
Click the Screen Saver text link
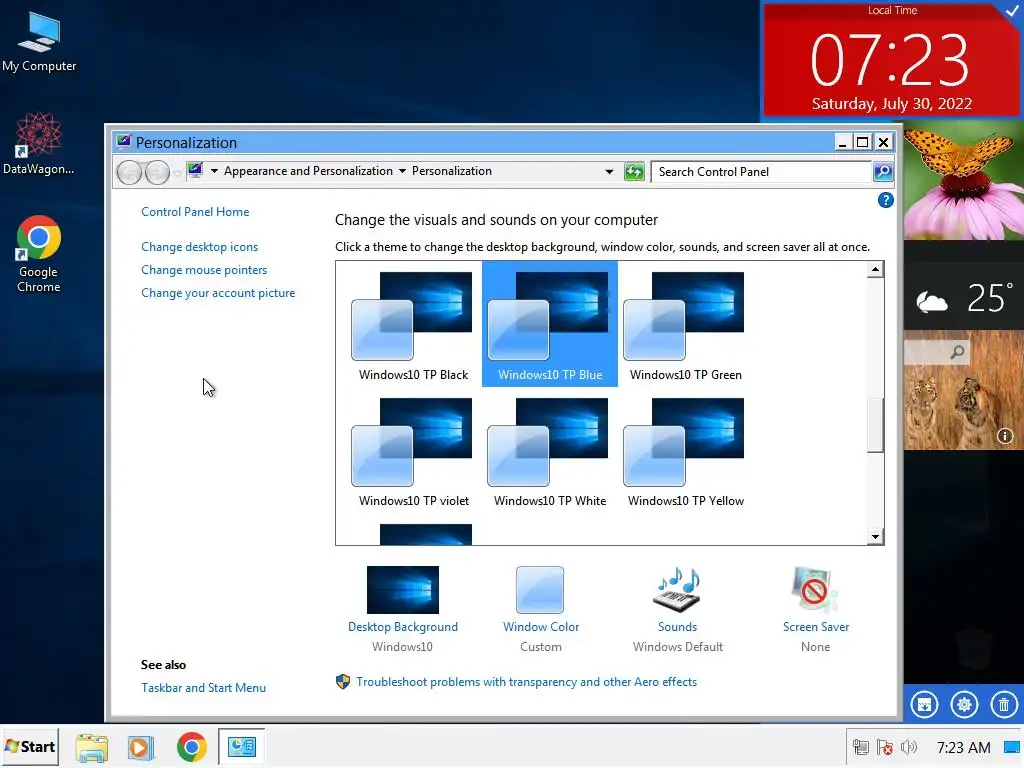click(816, 627)
